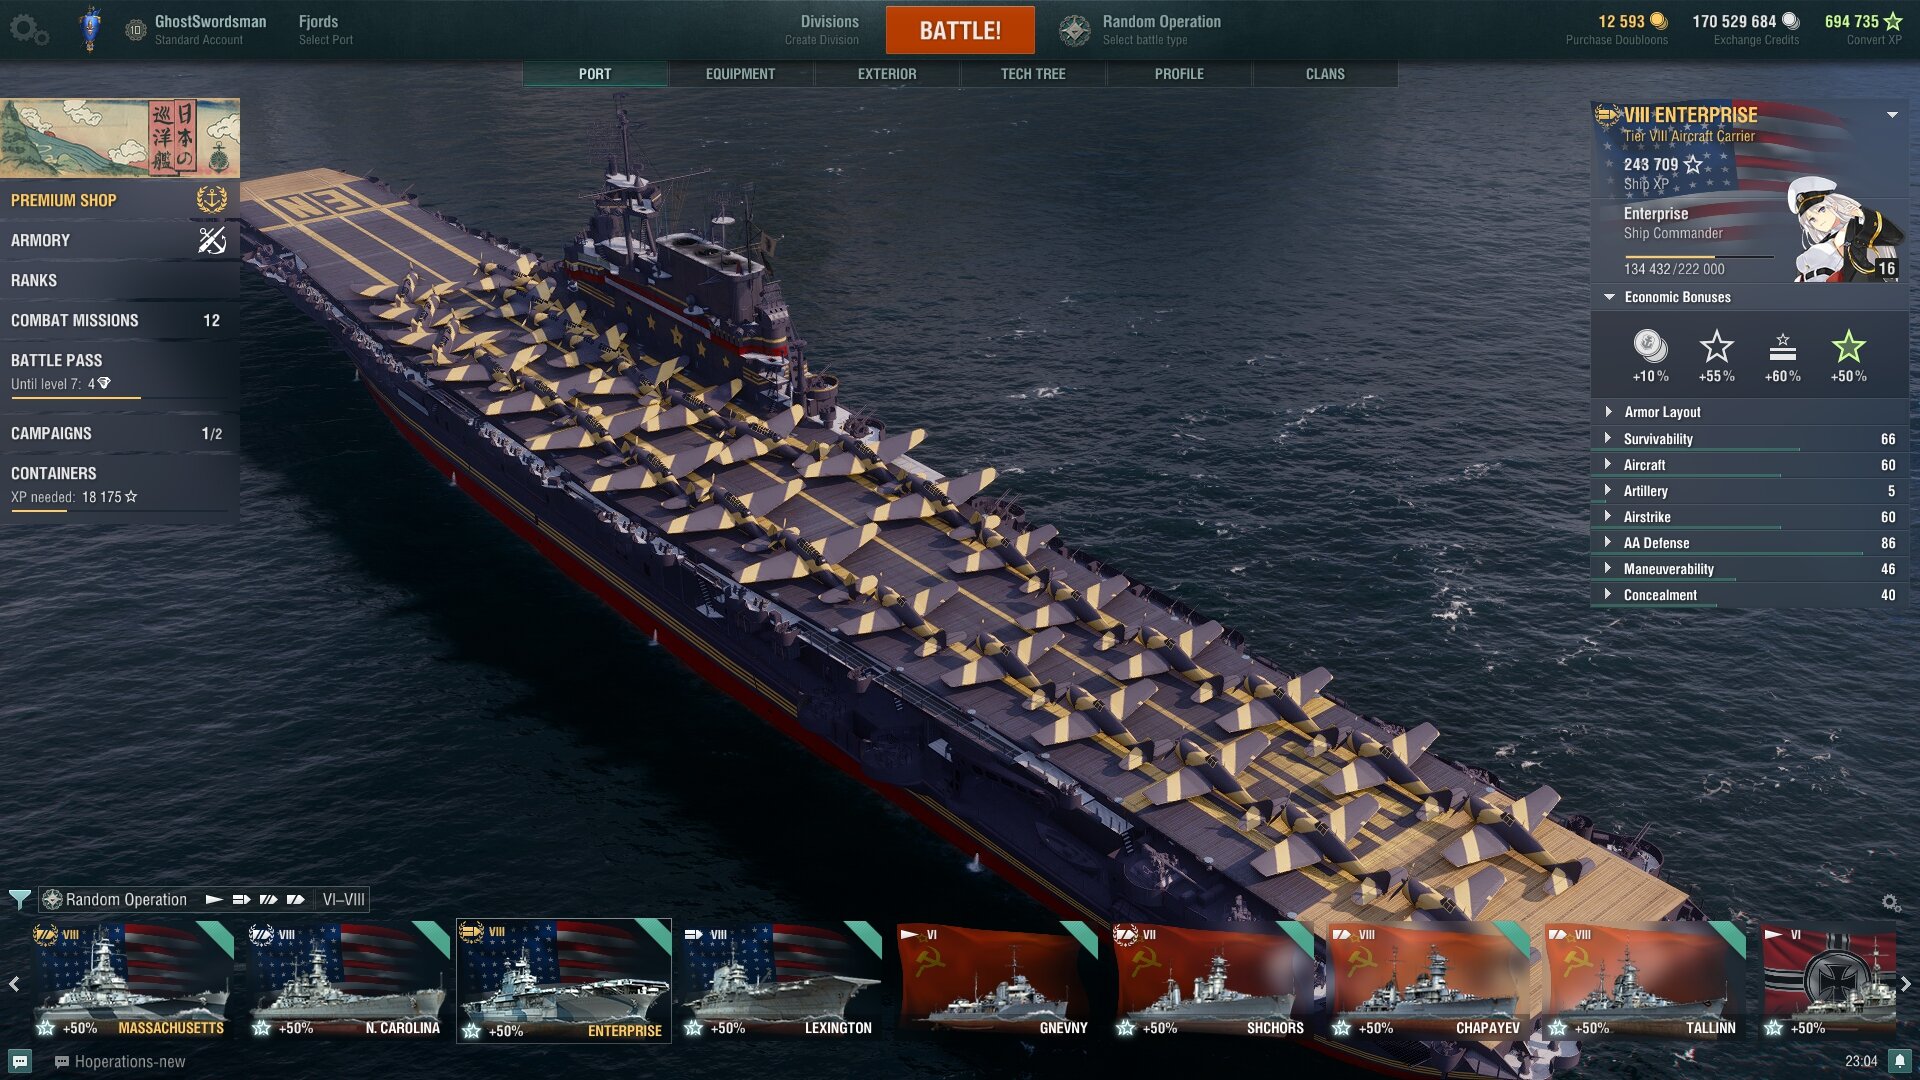This screenshot has height=1080, width=1920.
Task: Open battle type selector icon
Action: 1075,30
